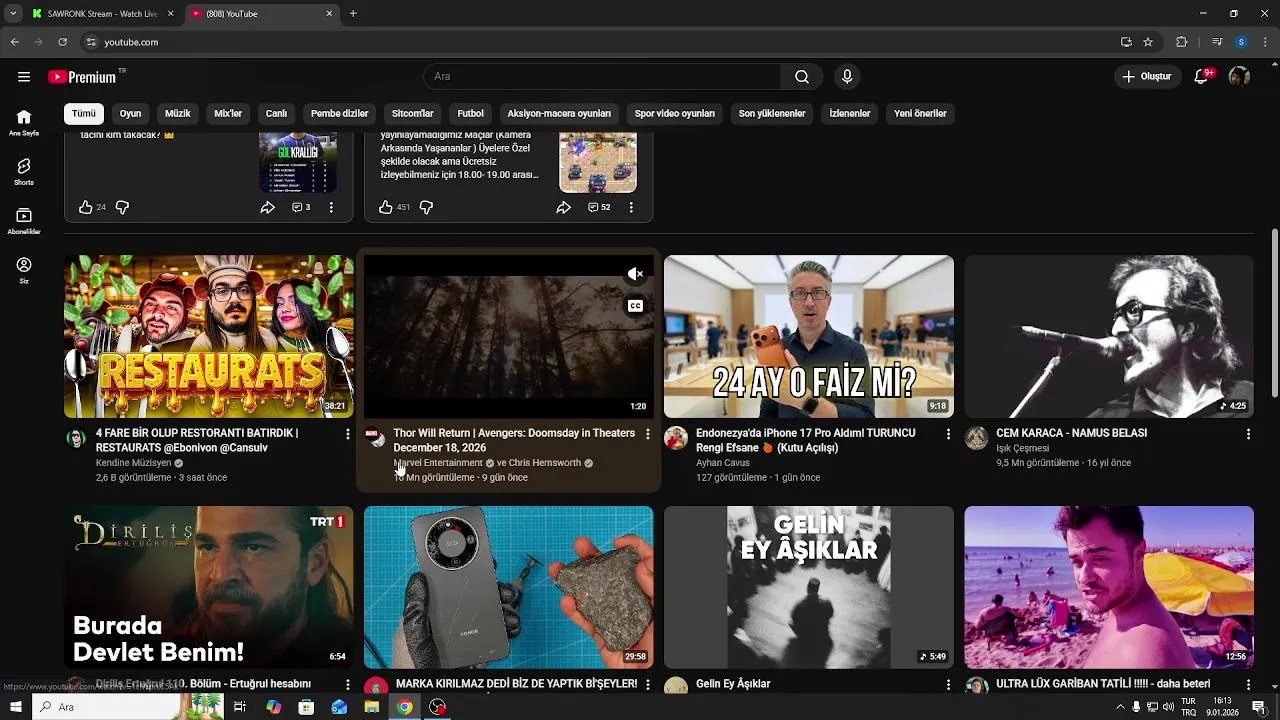Click the Windows taskbar search box
This screenshot has width=1280, height=720.
pos(128,707)
